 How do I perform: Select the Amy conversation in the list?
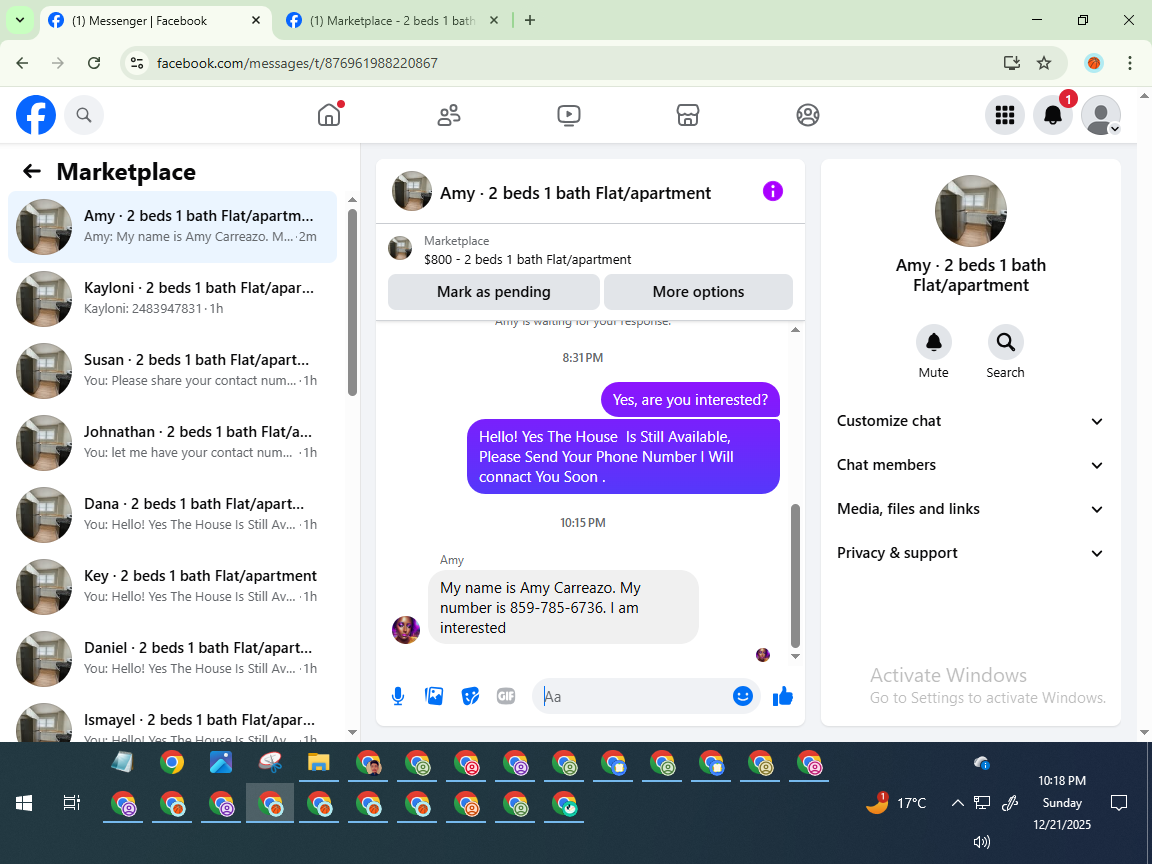(172, 226)
